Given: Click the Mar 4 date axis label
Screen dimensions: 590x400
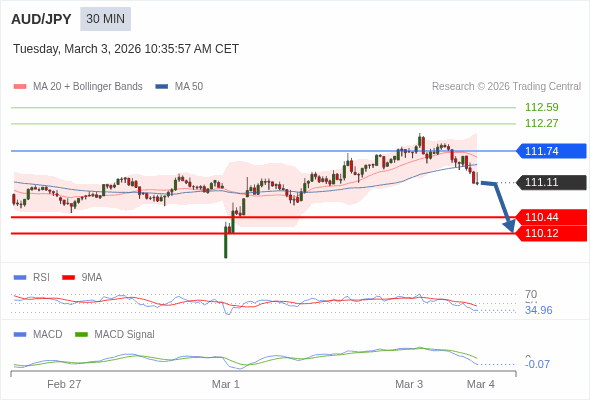Looking at the screenshot, I should tap(481, 384).
